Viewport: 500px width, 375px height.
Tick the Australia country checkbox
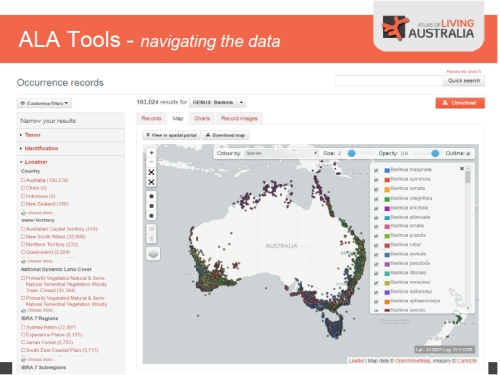point(23,180)
